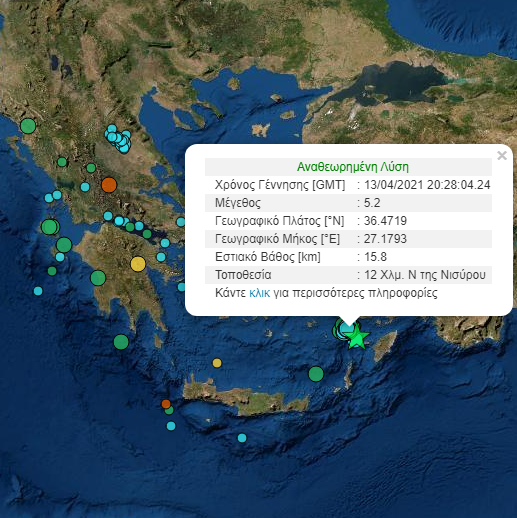Click the cyan marker west of the Ionian islands
Viewport: 517px width, 518px height.
pyautogui.click(x=38, y=291)
